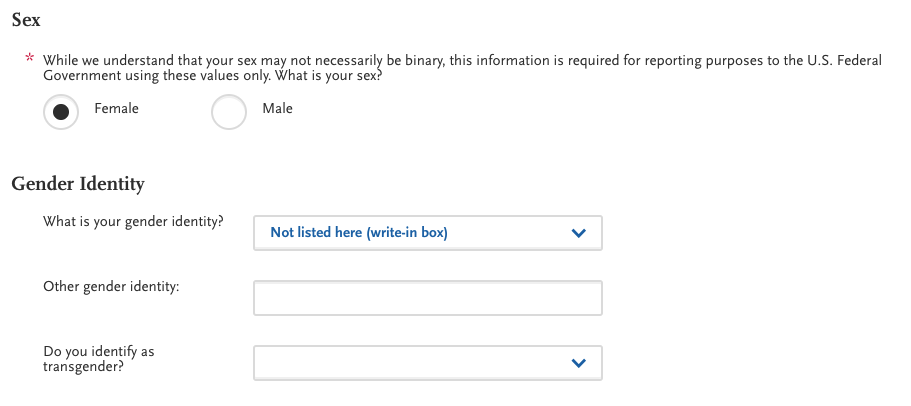Open the gender identity dropdown

pos(427,233)
